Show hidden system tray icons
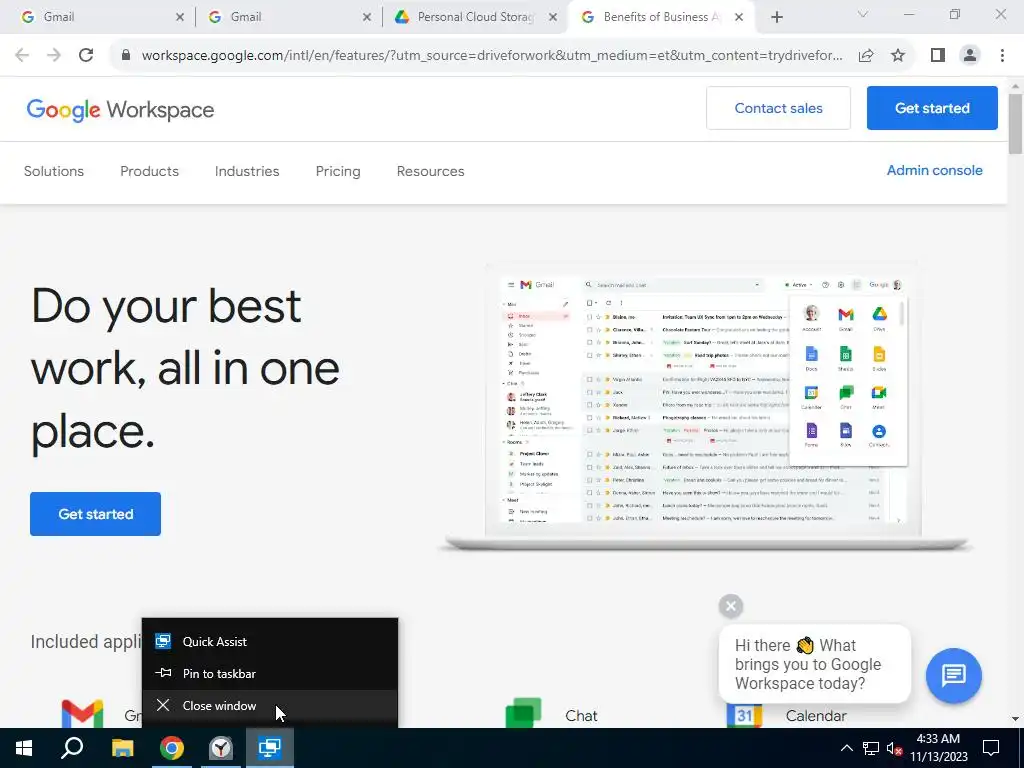Screen dimensions: 1024x768 point(846,748)
